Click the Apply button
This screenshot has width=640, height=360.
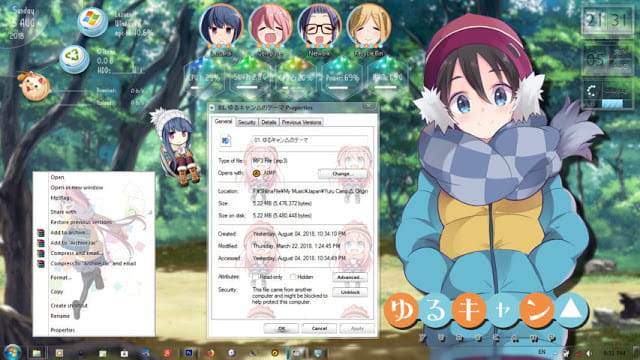coord(357,328)
